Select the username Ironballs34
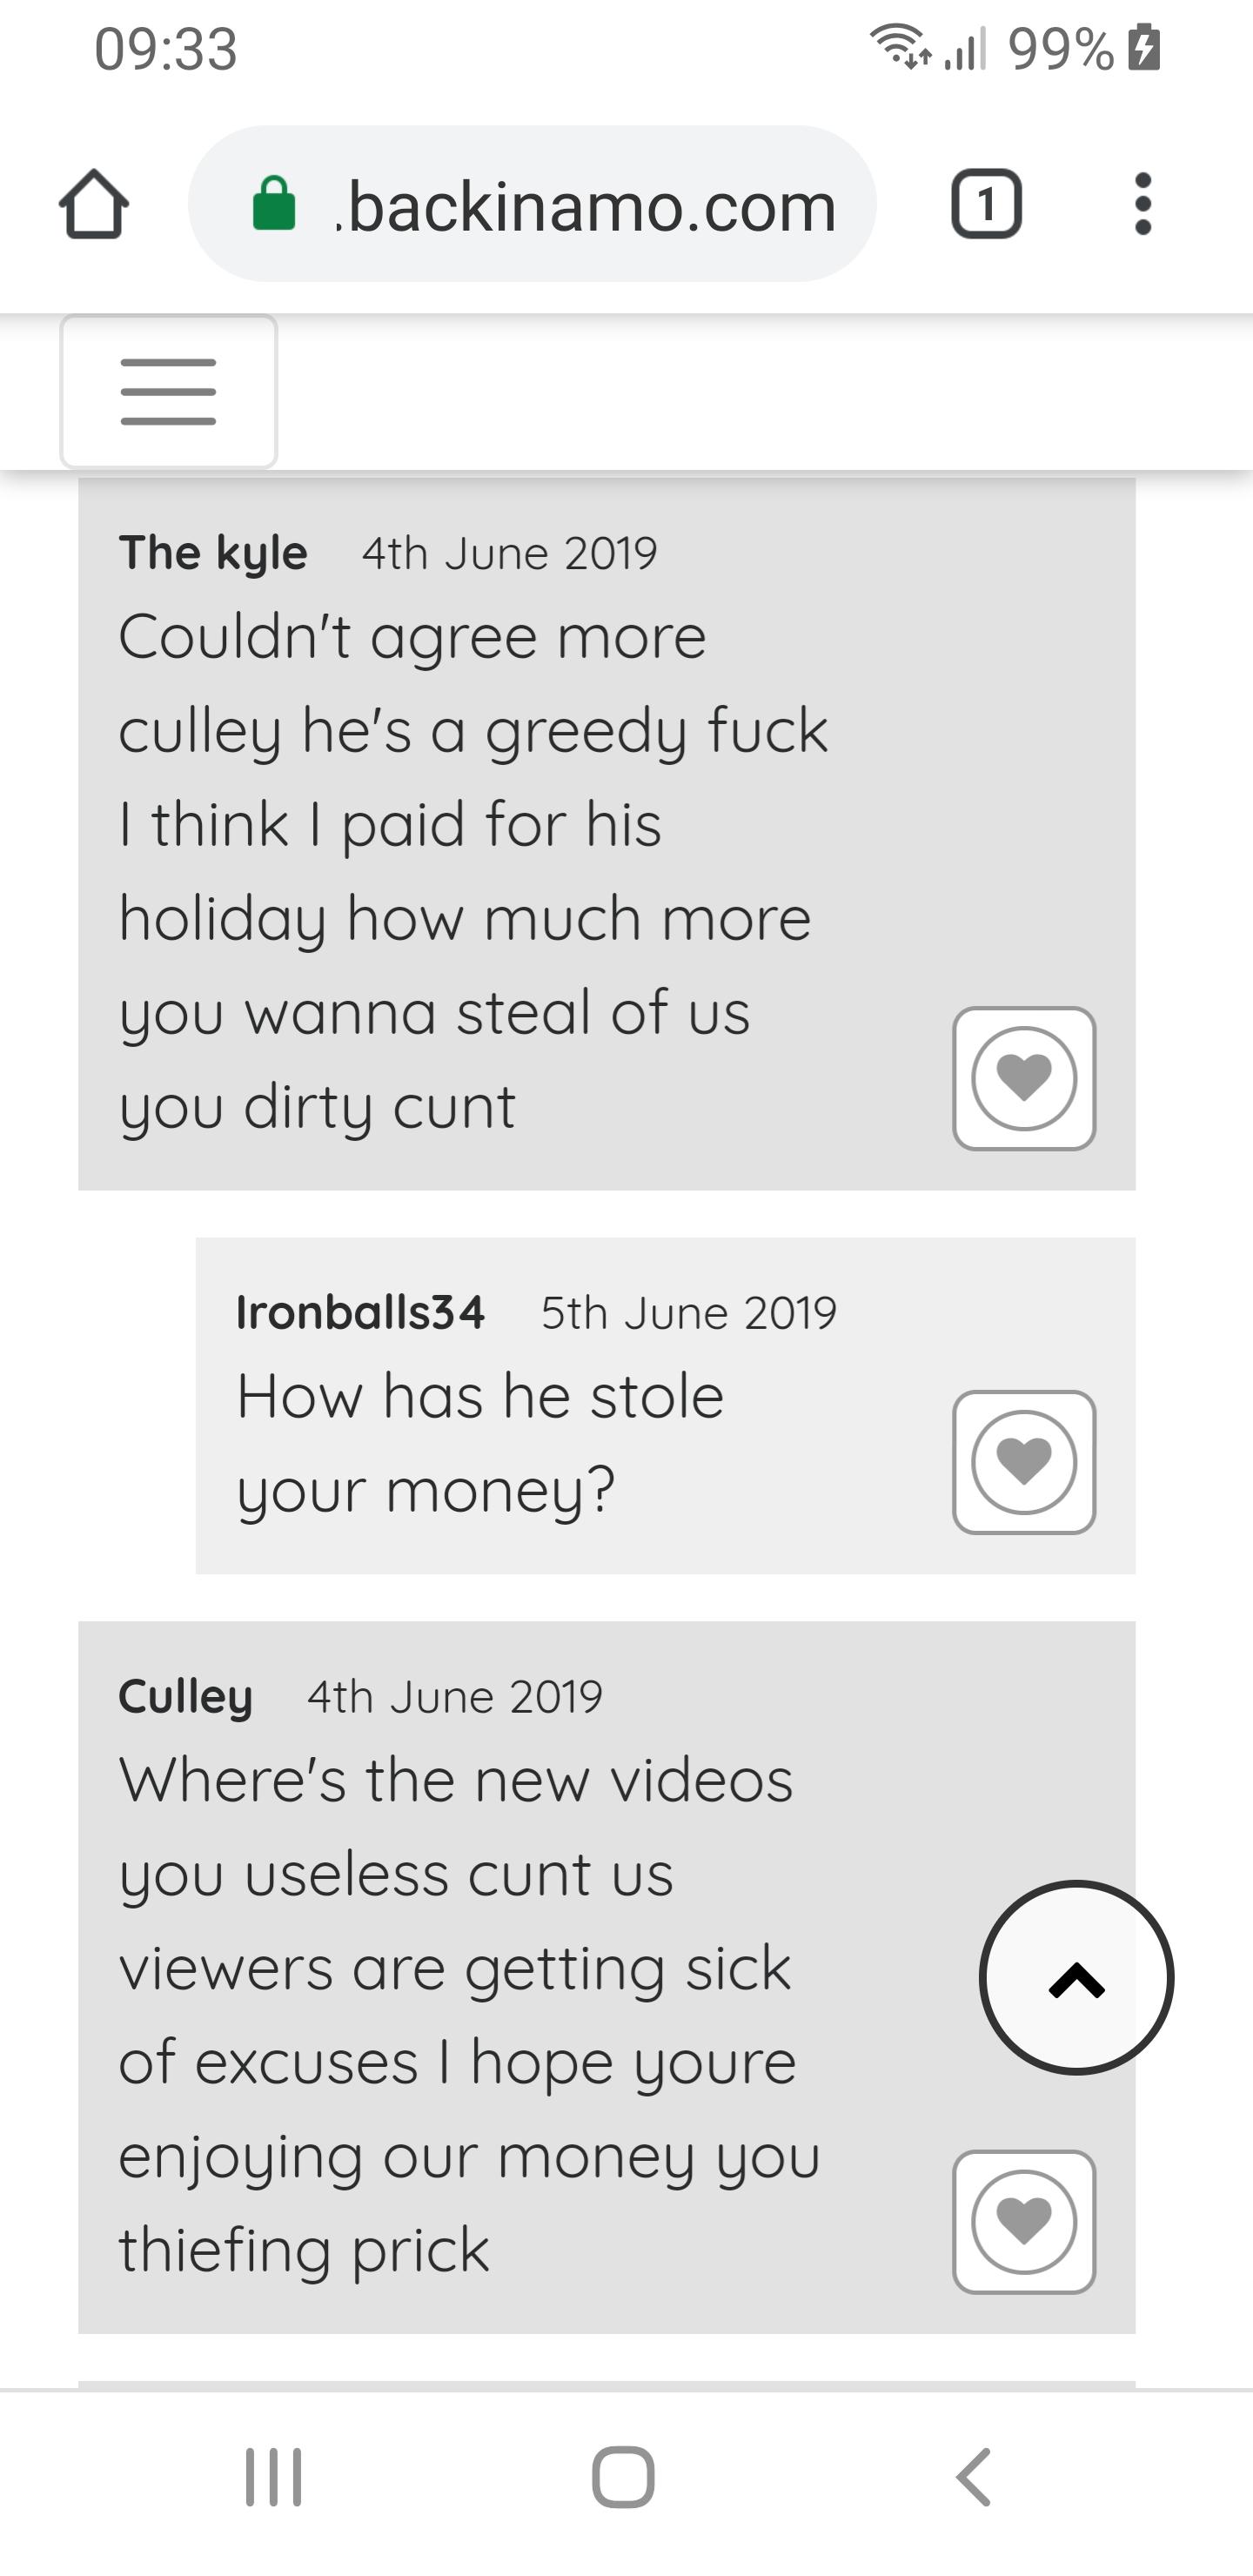 360,1312
